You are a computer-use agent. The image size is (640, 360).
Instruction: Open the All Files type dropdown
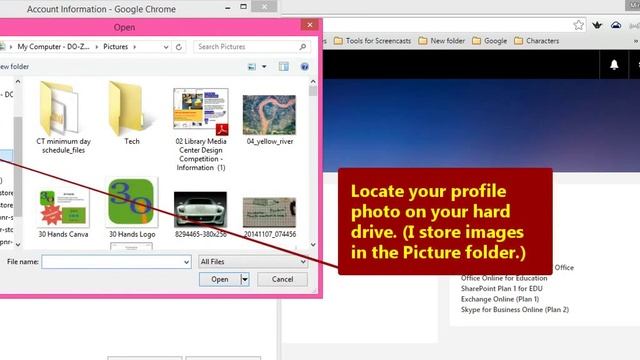pos(253,262)
